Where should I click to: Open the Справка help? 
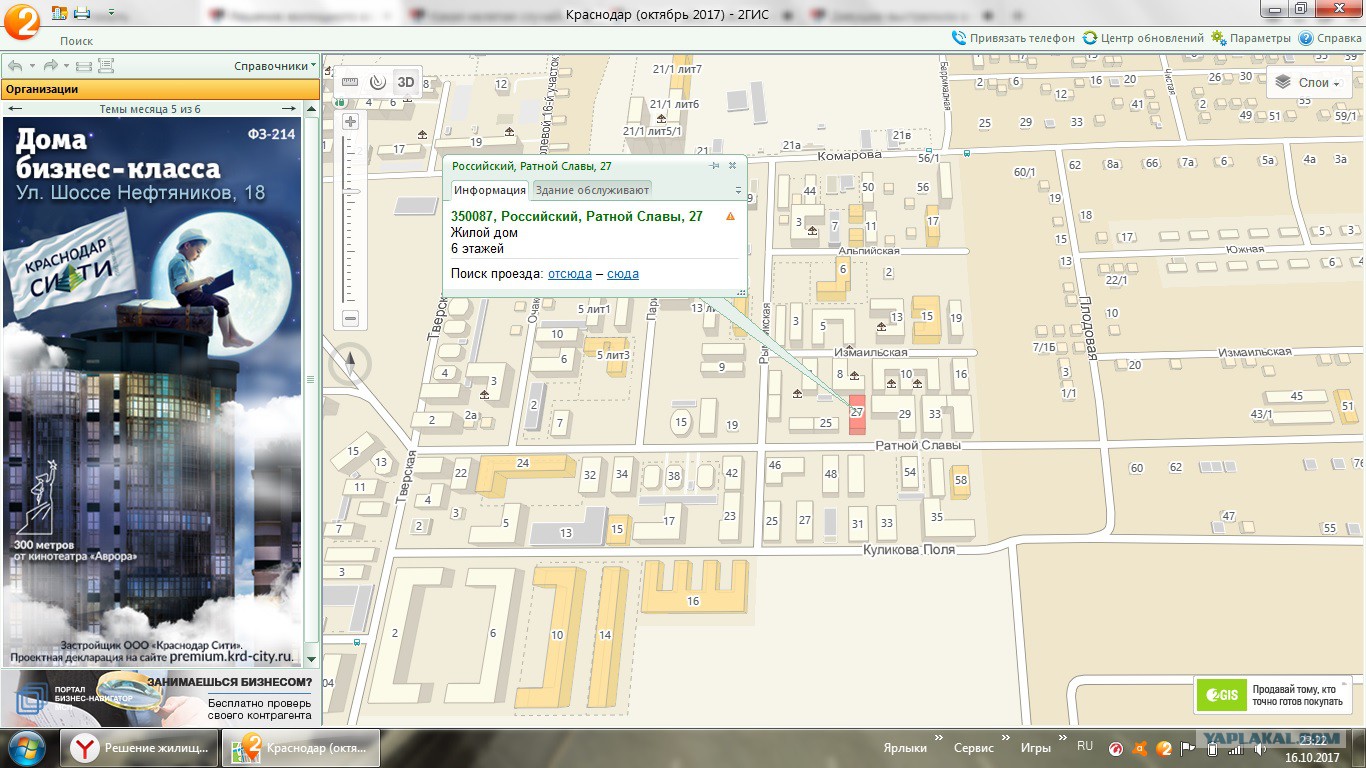(x=1330, y=38)
